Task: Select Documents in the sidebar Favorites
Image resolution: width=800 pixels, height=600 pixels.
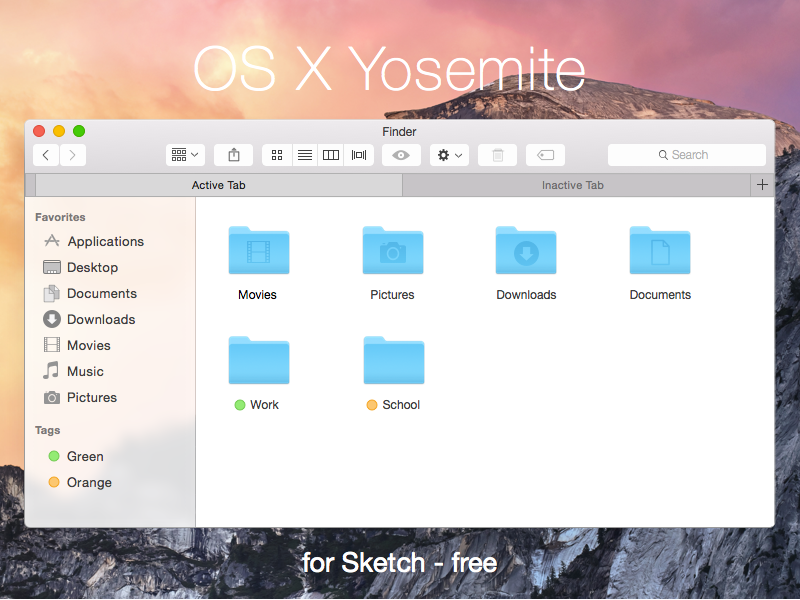Action: coord(90,293)
